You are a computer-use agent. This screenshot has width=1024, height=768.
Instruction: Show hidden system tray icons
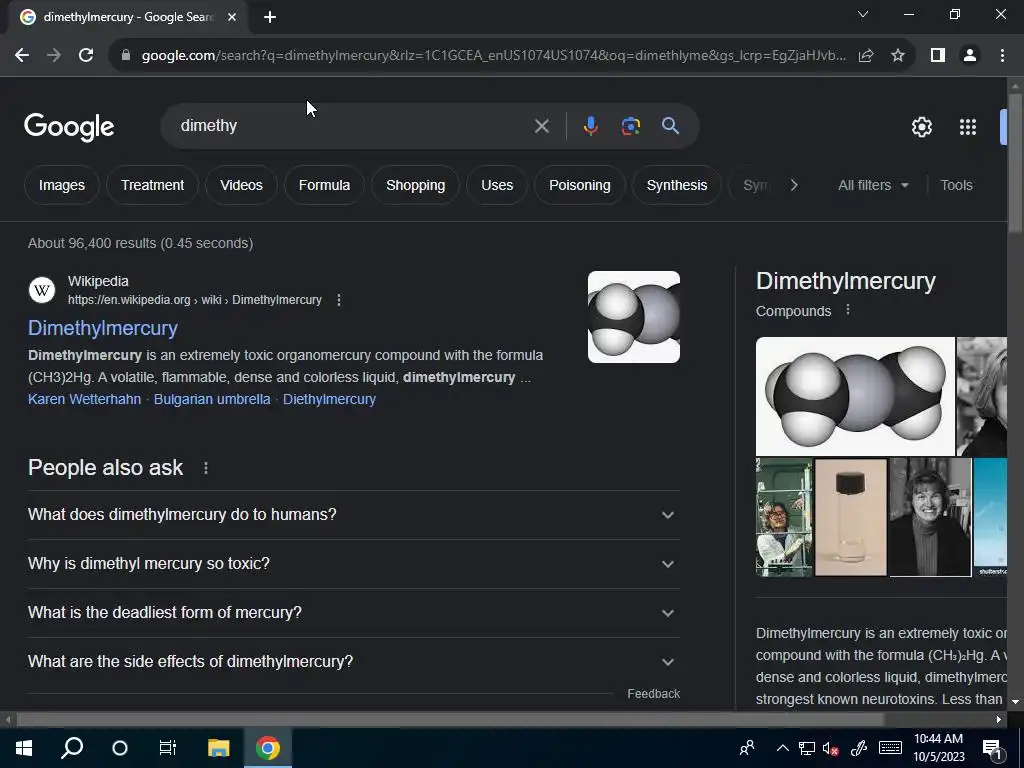click(782, 748)
